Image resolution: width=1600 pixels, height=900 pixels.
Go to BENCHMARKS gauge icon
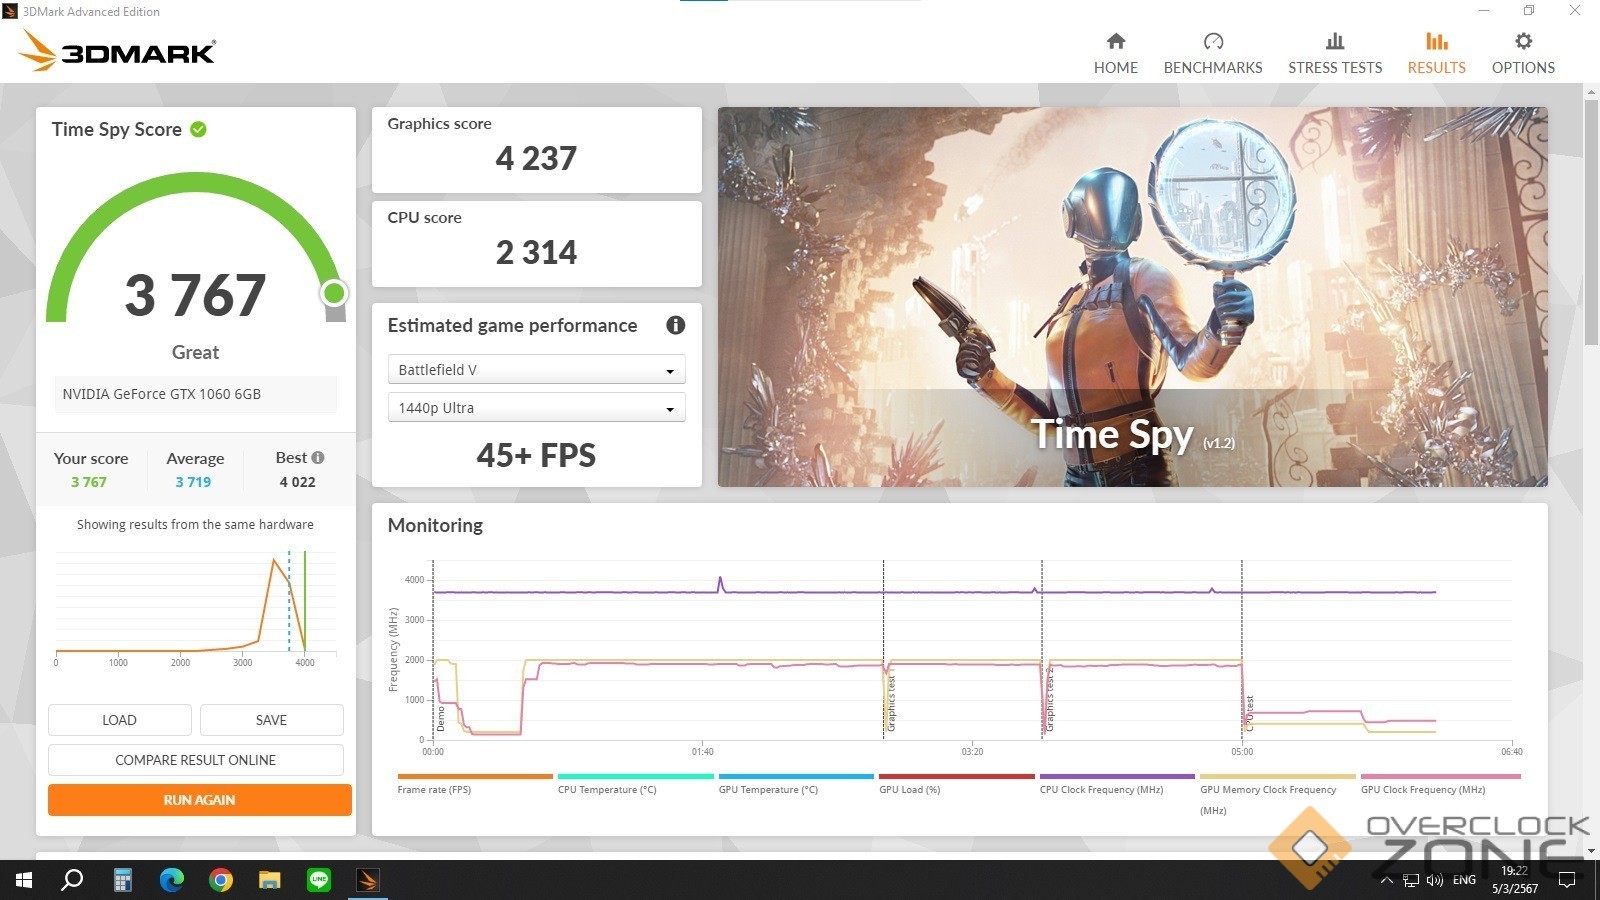[1213, 41]
